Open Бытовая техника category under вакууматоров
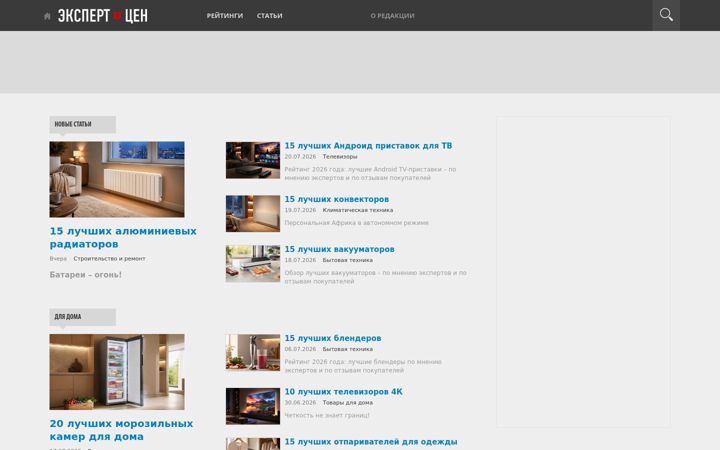Viewport: 720px width, 450px height. [x=348, y=260]
